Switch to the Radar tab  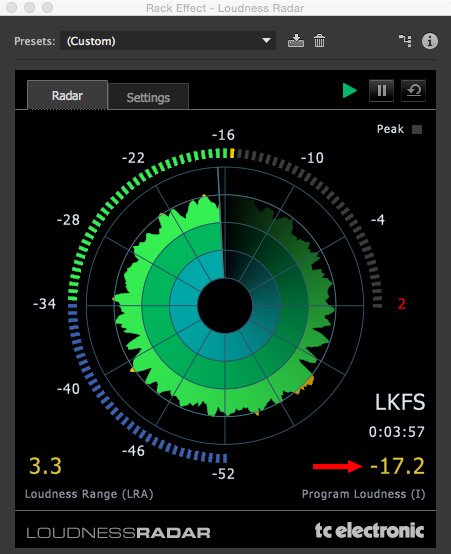coord(67,95)
